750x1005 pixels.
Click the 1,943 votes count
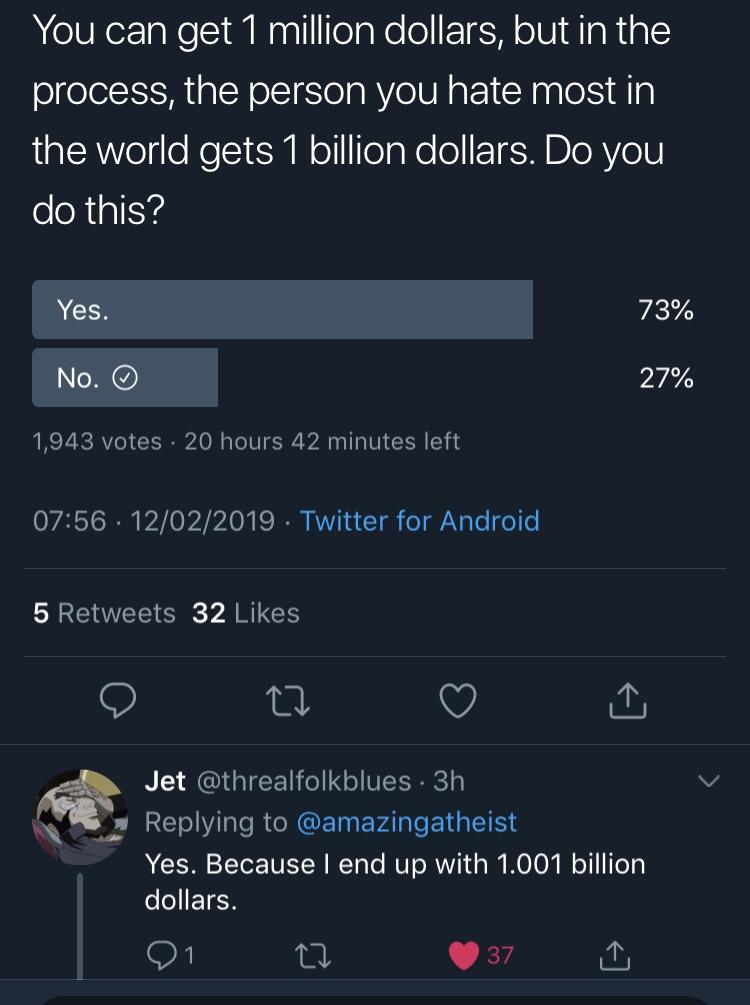point(97,441)
